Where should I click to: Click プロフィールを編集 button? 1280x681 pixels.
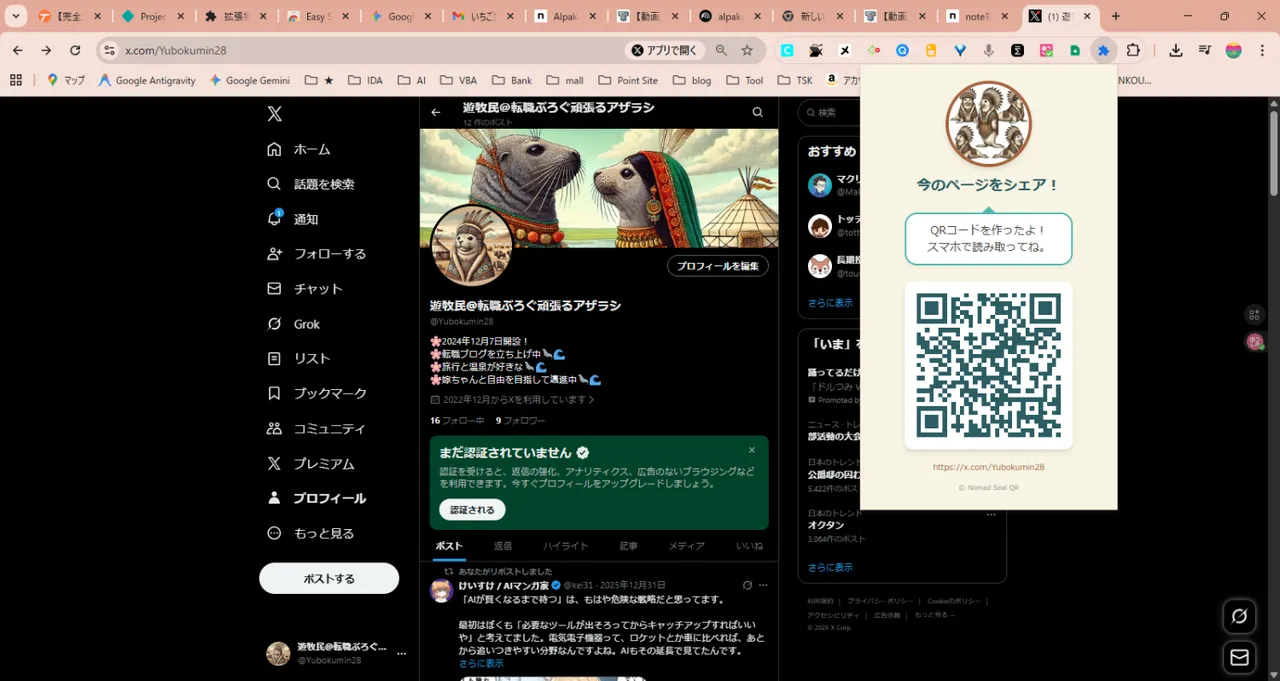pyautogui.click(x=718, y=266)
